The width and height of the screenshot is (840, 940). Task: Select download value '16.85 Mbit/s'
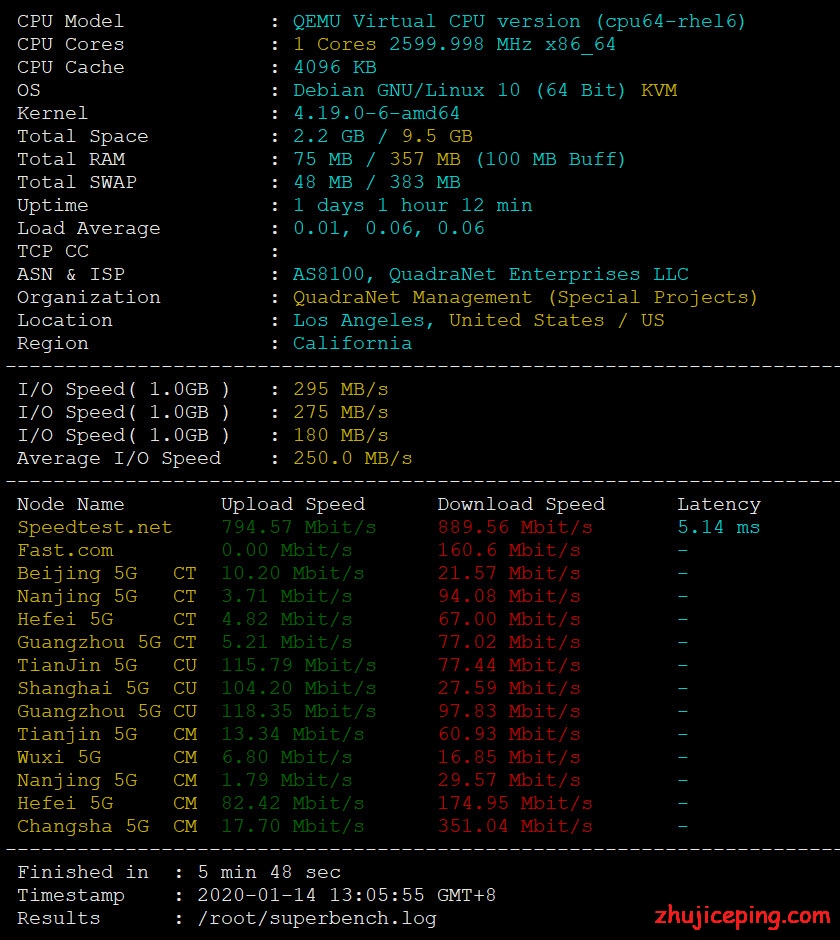pos(509,758)
